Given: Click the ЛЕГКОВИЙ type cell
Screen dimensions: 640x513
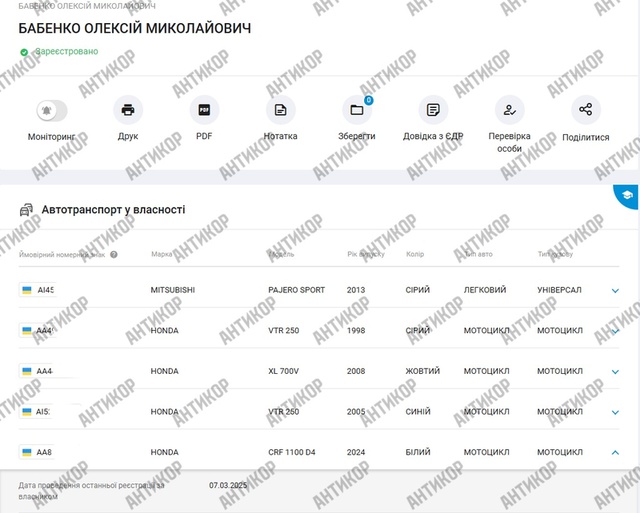Looking at the screenshot, I should click(x=485, y=290).
